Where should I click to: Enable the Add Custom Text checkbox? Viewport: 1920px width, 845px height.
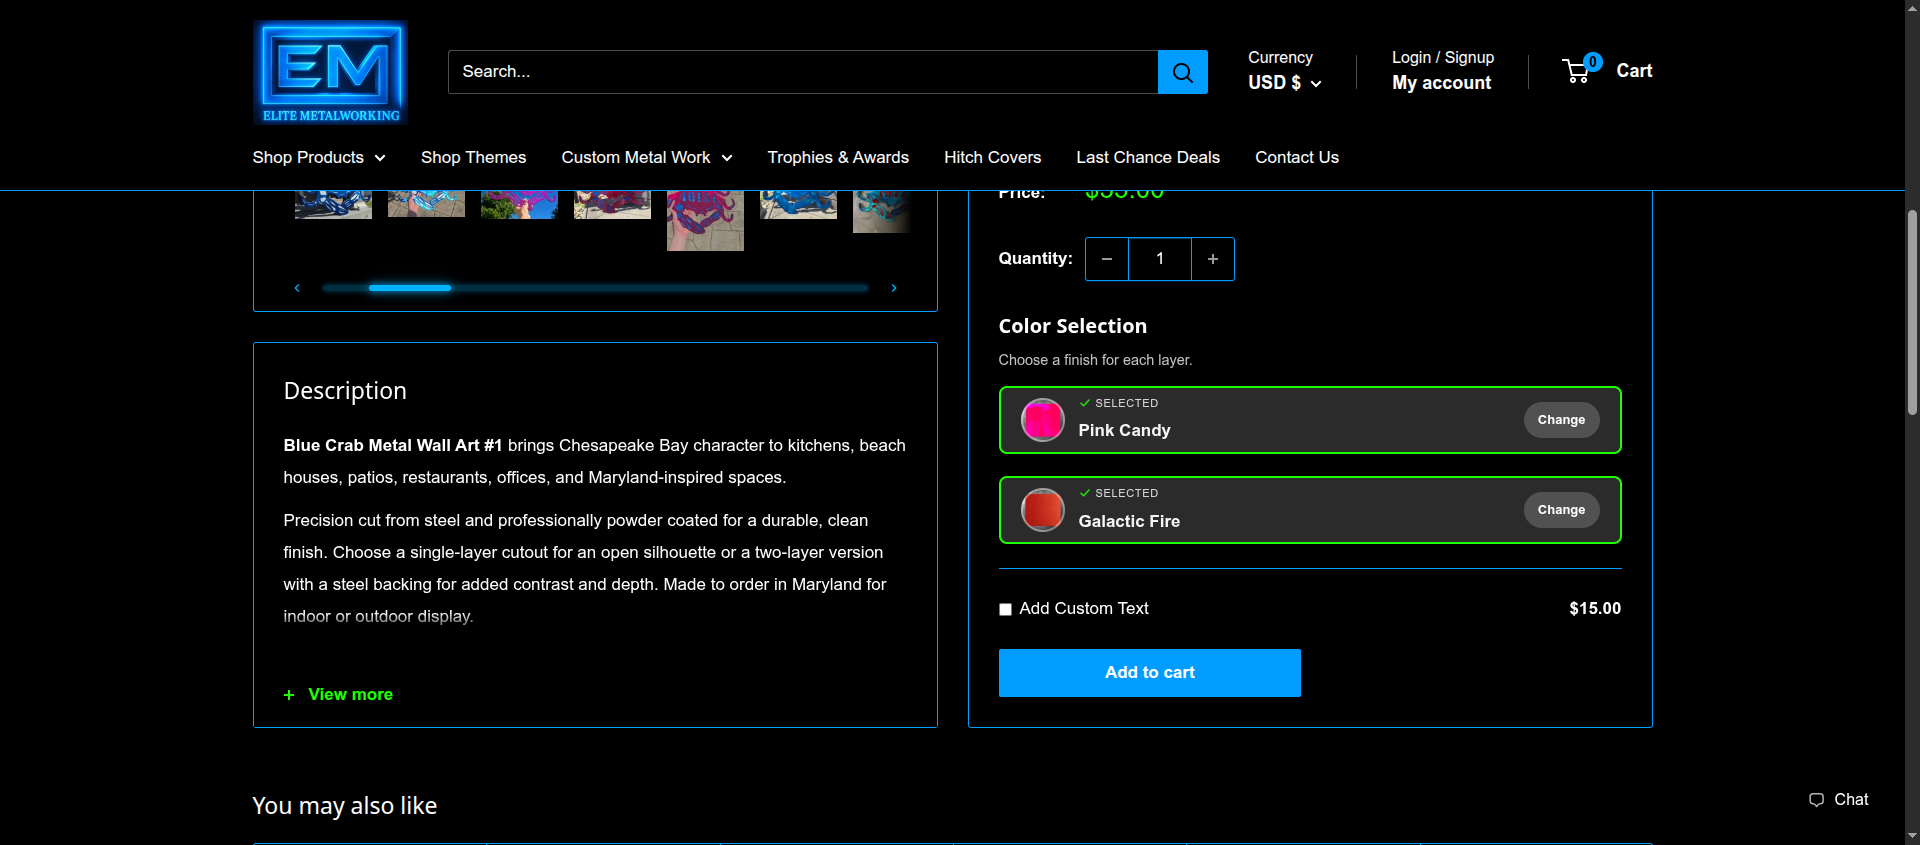click(1005, 609)
